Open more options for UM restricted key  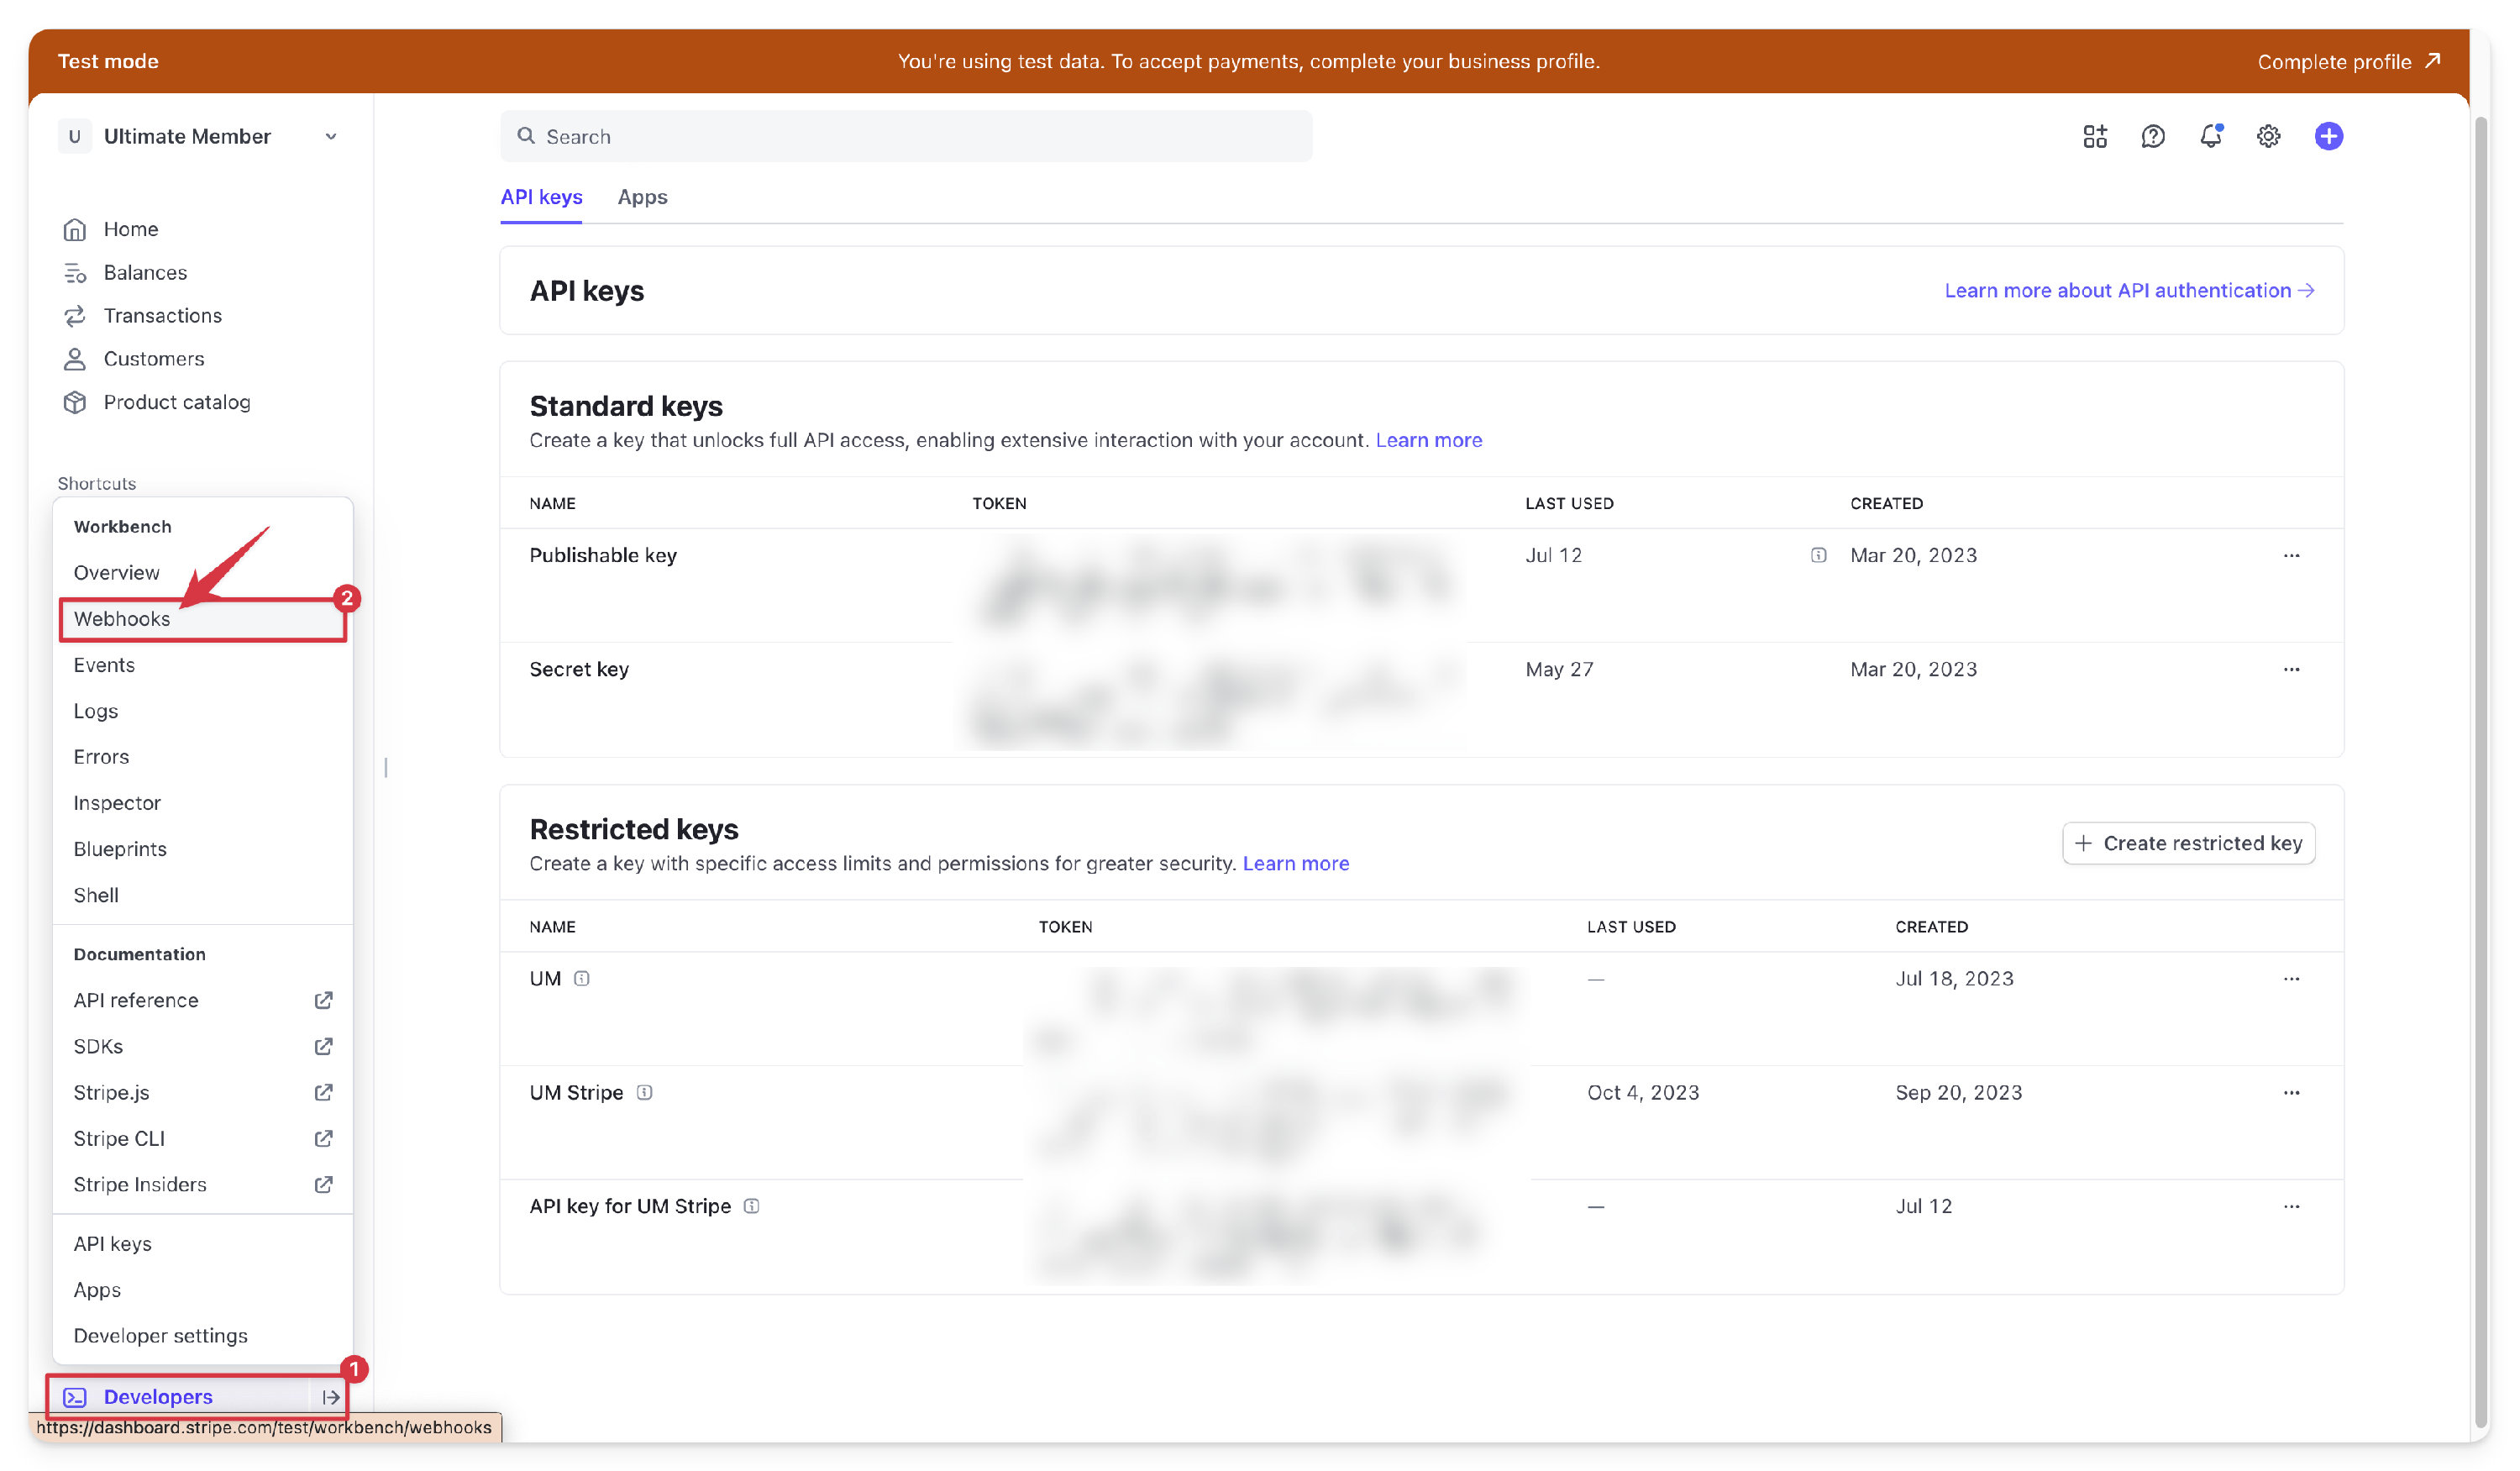[x=2291, y=978]
